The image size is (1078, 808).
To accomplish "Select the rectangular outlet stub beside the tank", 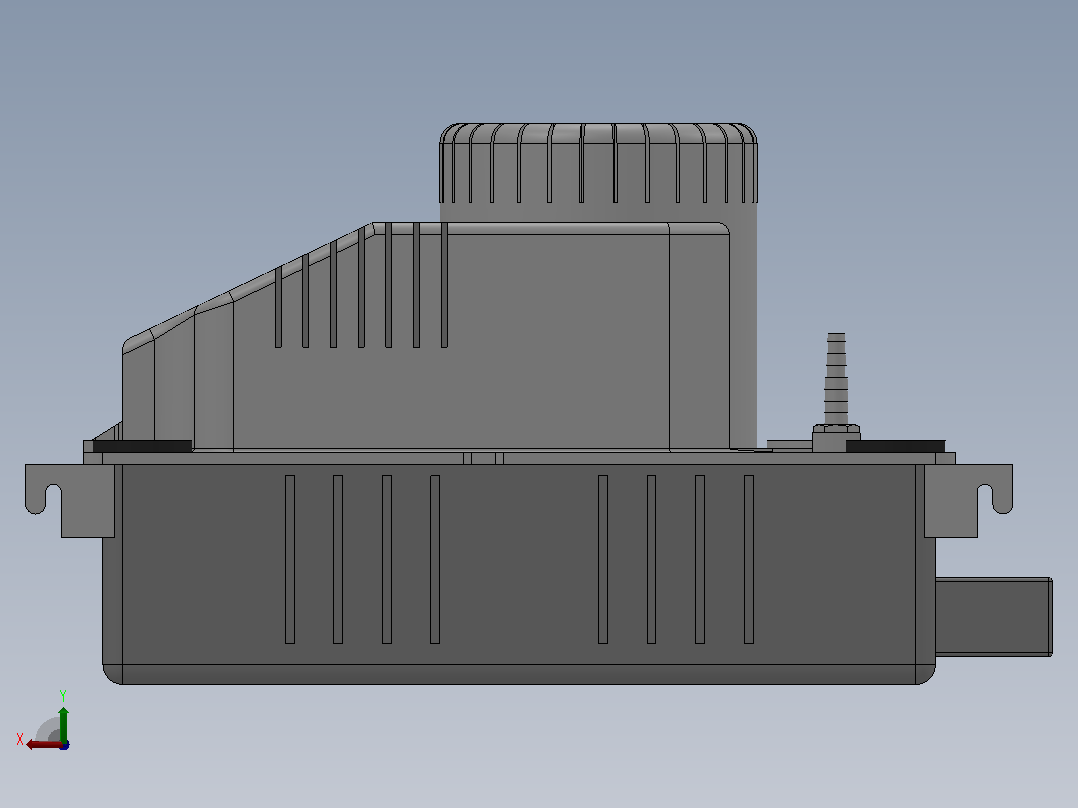I will tap(993, 617).
